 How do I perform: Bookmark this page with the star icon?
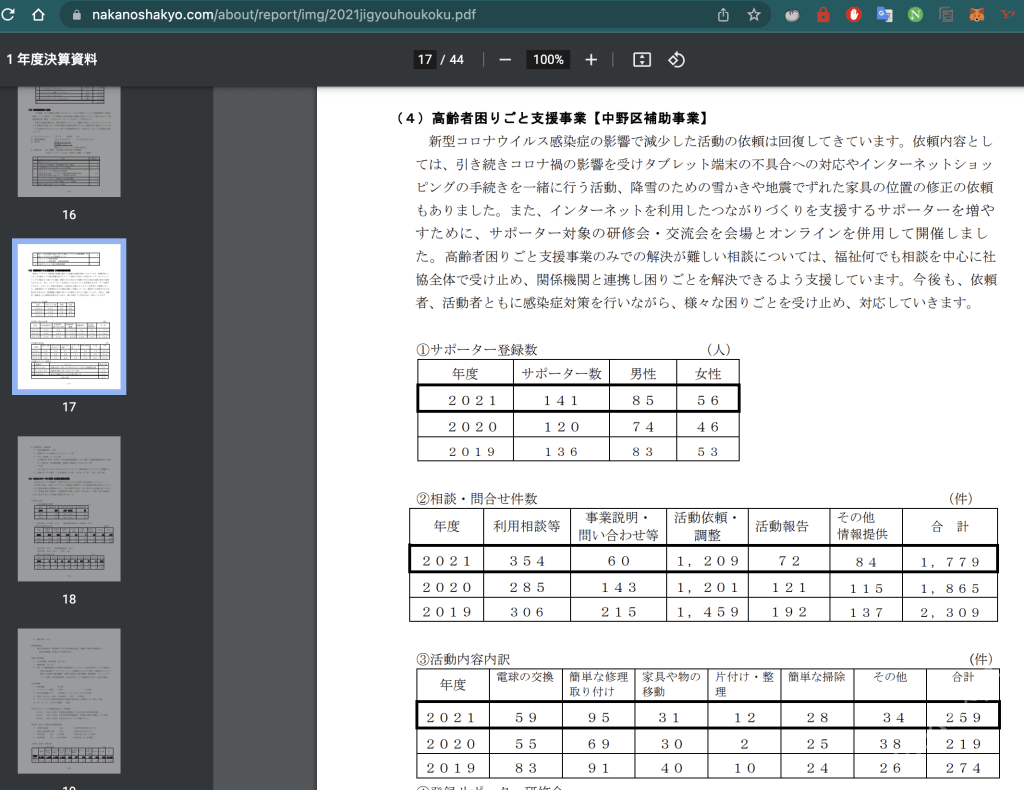pyautogui.click(x=754, y=15)
